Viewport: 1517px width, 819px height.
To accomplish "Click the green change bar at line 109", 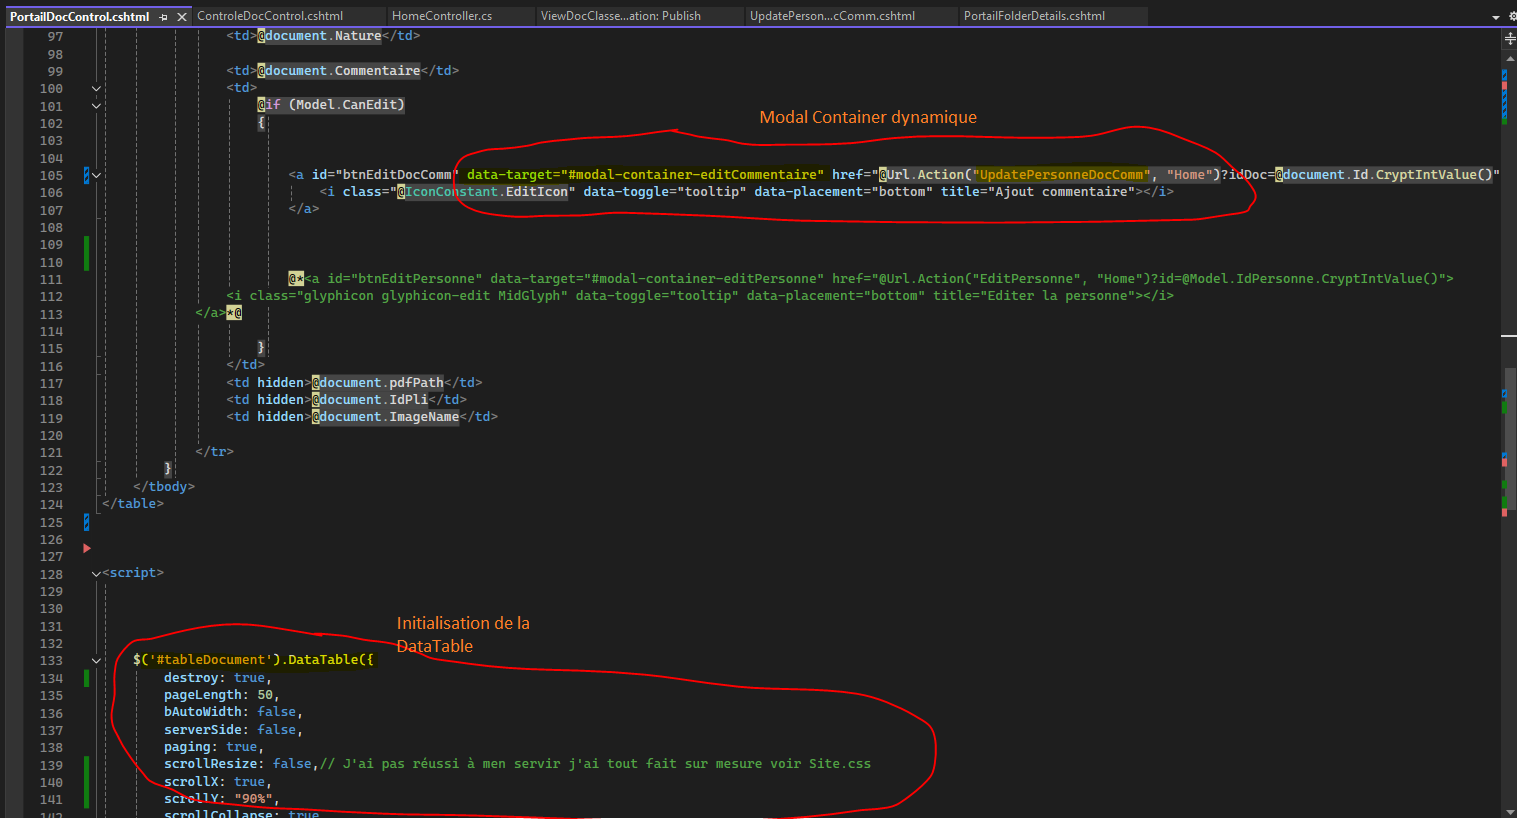I will pyautogui.click(x=86, y=253).
